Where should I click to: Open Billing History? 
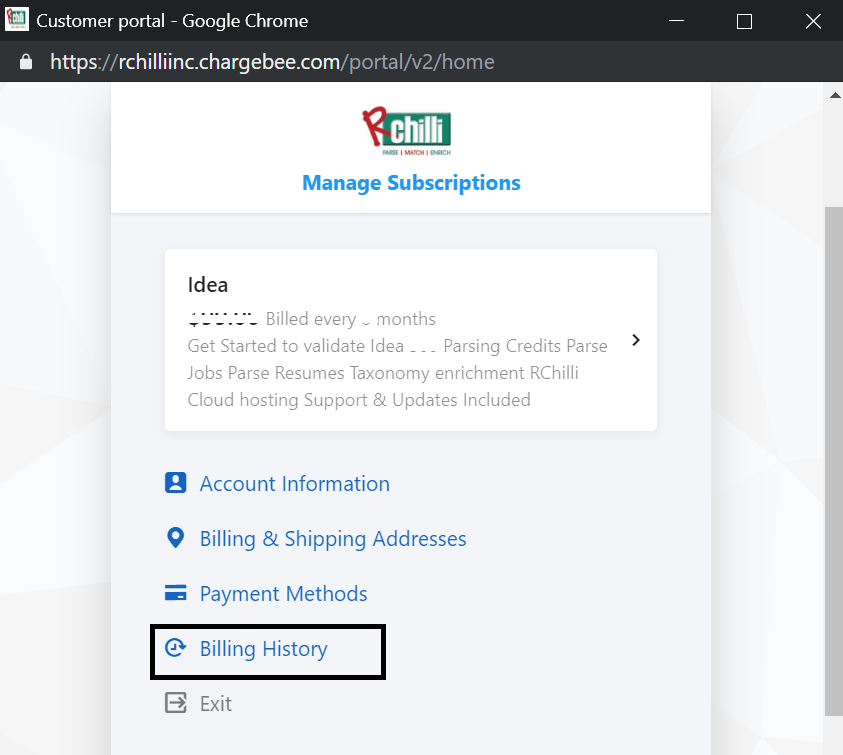point(263,649)
